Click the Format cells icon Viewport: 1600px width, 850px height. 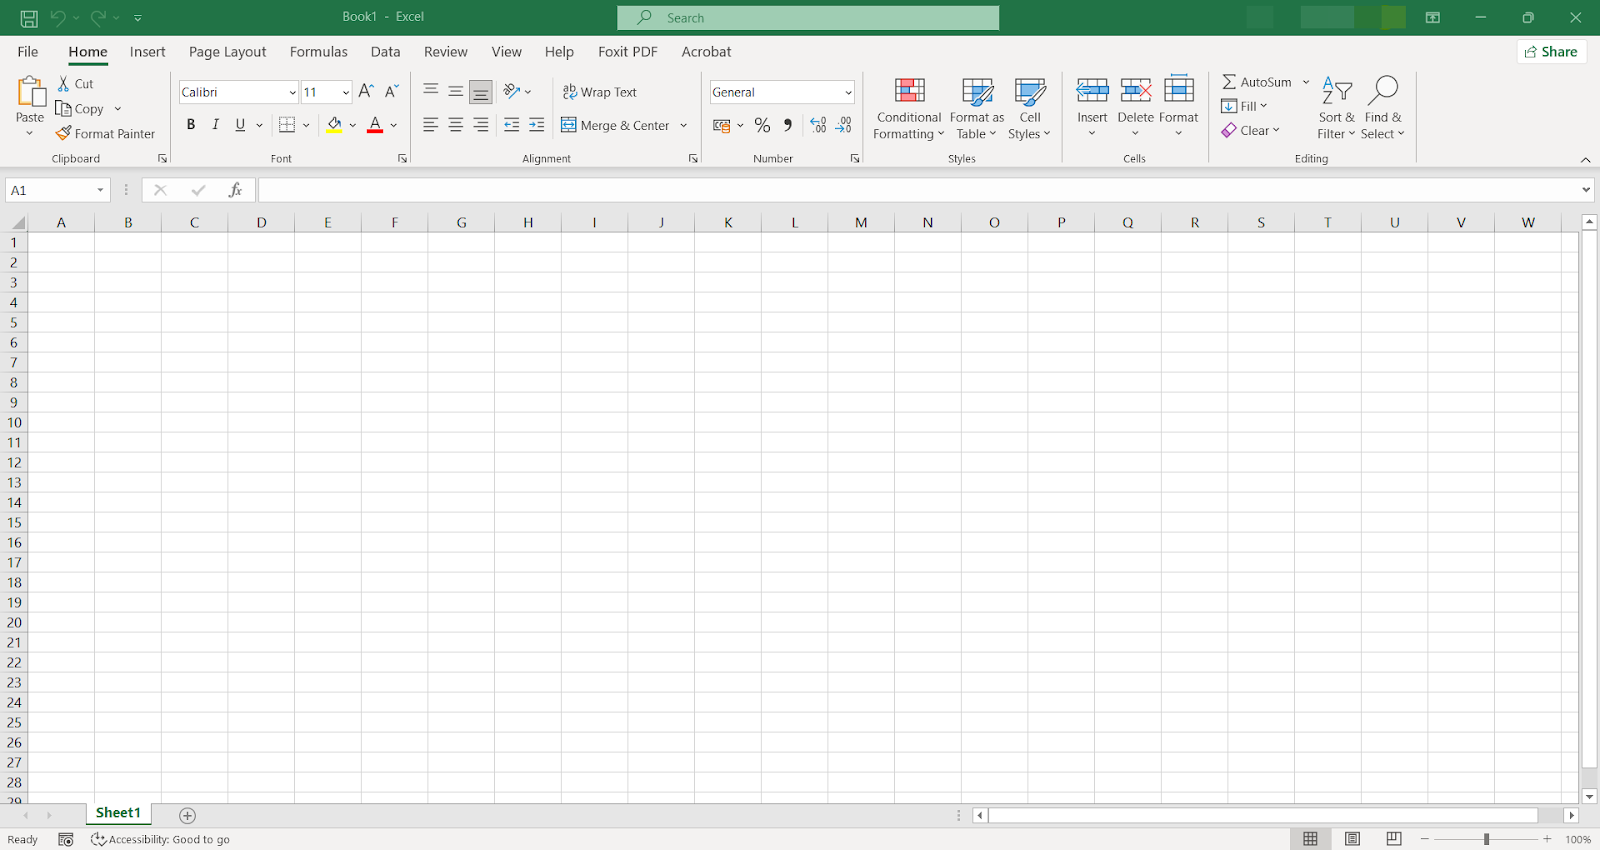coord(1179,89)
